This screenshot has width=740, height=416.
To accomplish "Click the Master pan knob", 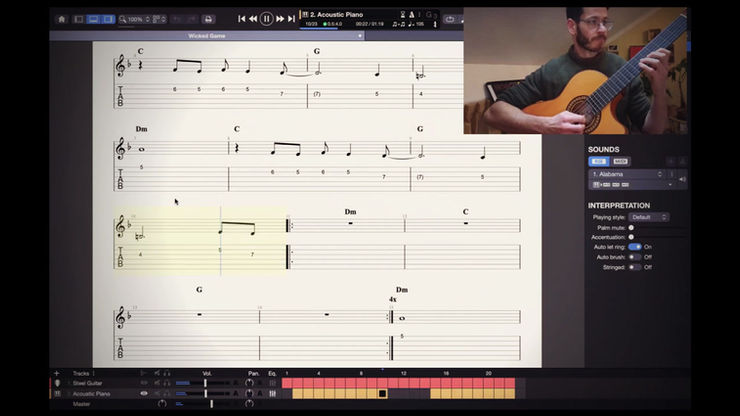I will click(x=249, y=404).
